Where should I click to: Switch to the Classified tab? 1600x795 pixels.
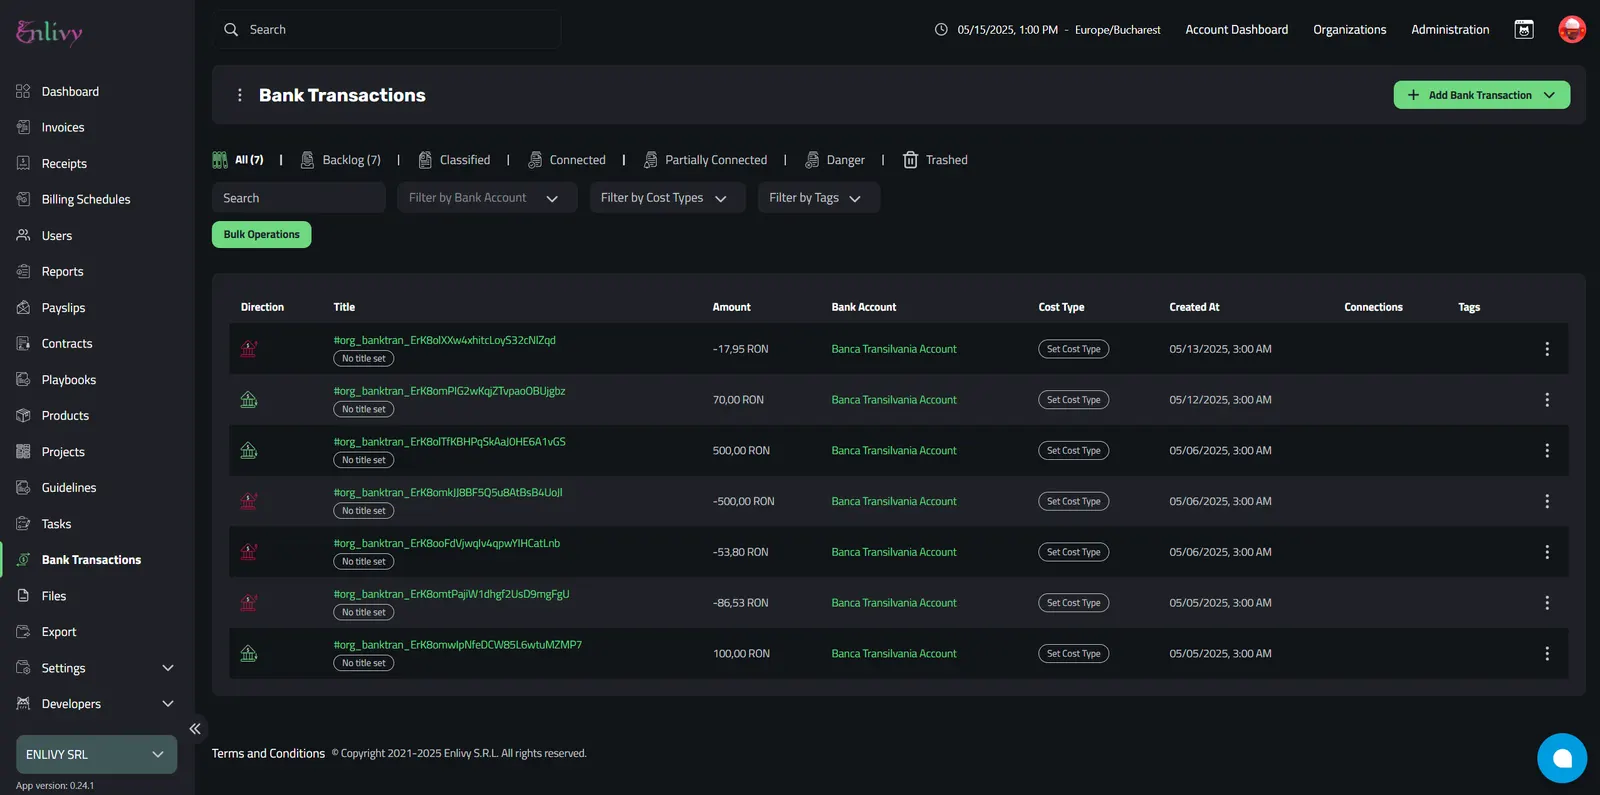click(x=454, y=160)
